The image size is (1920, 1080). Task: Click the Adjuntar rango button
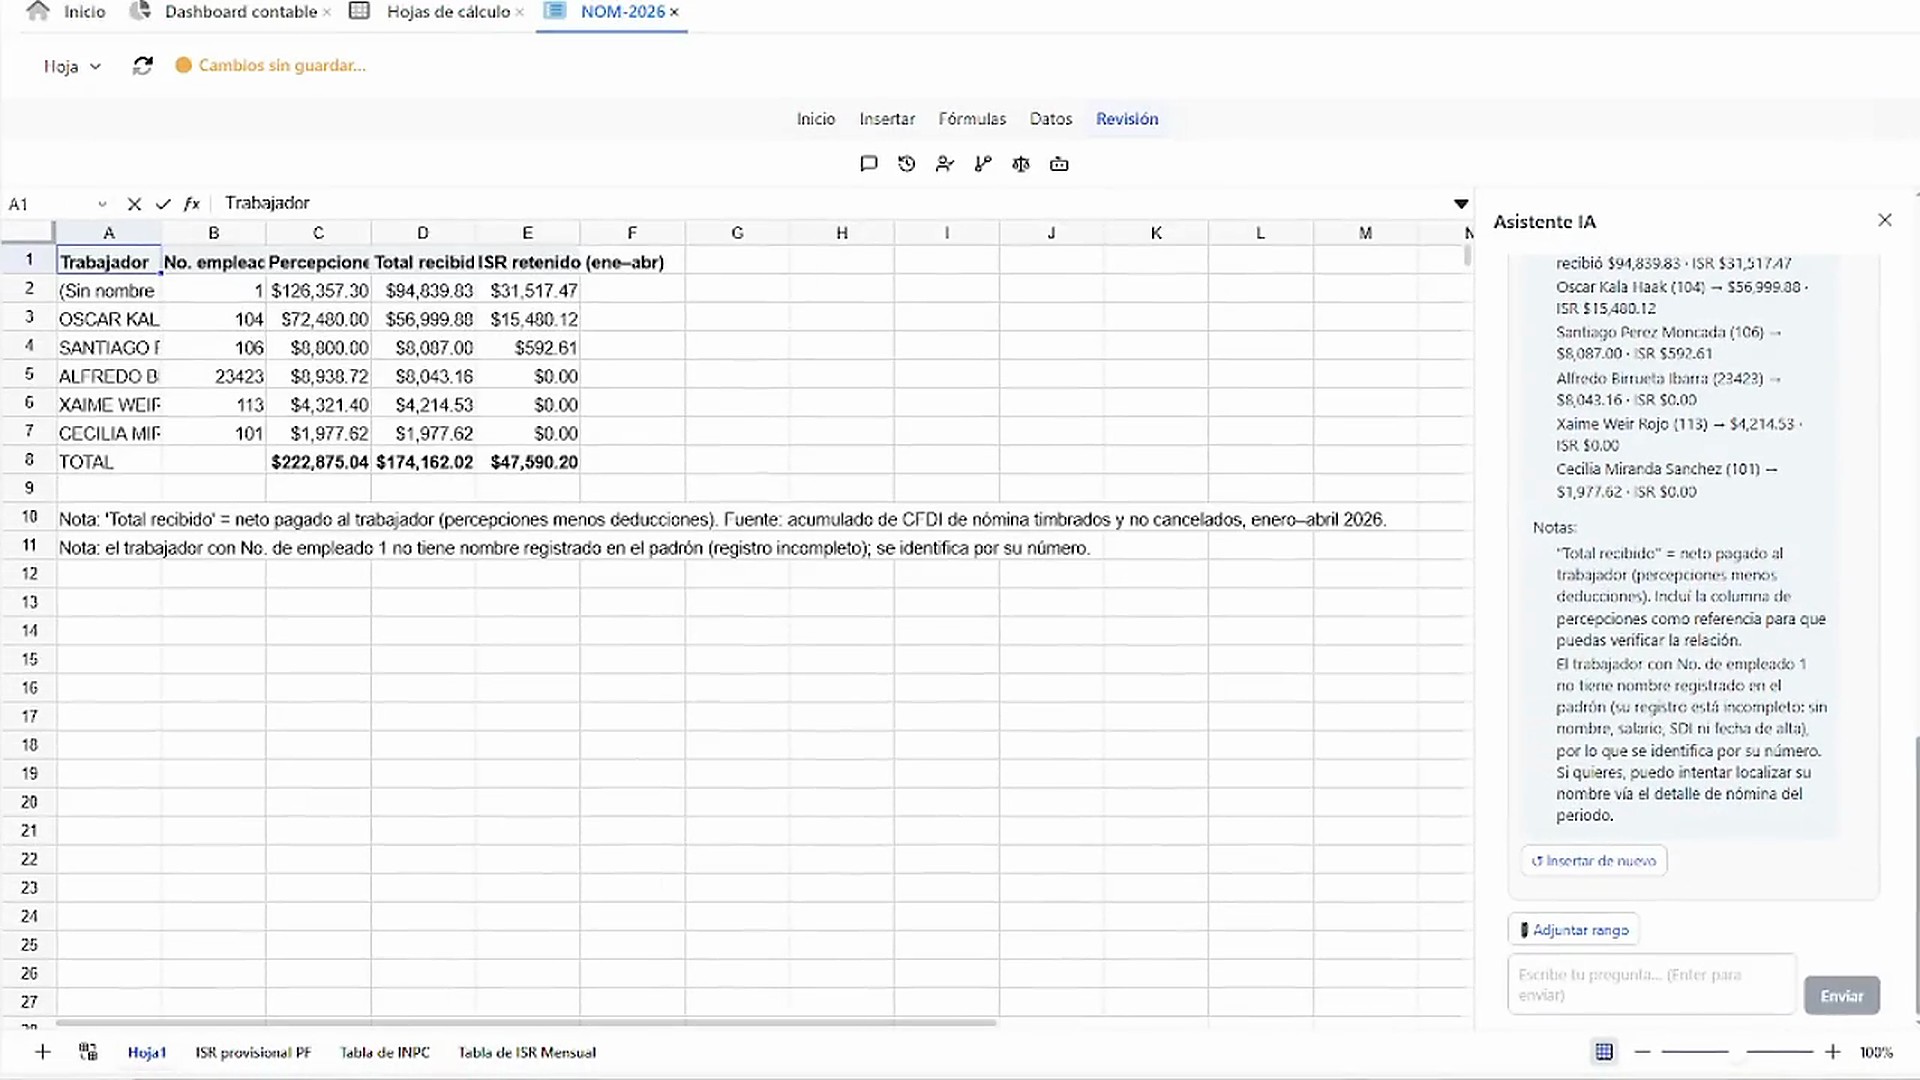[1573, 930]
